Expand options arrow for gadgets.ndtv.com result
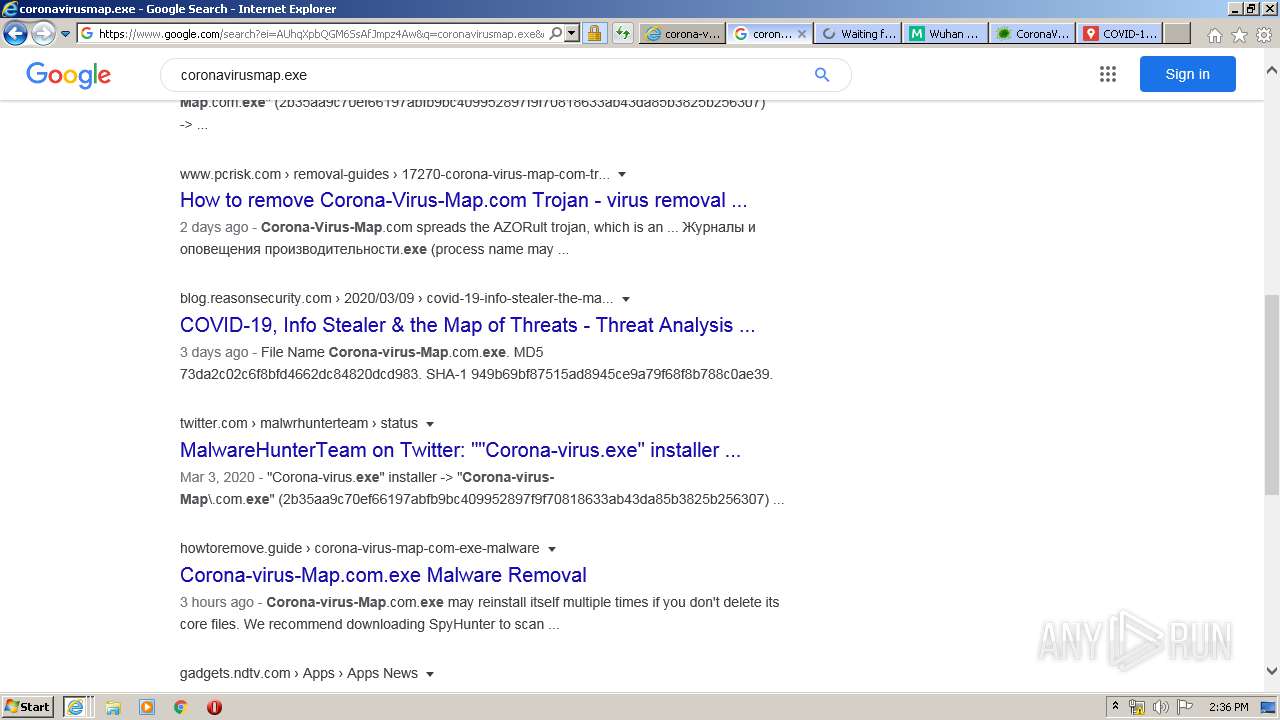 430,674
